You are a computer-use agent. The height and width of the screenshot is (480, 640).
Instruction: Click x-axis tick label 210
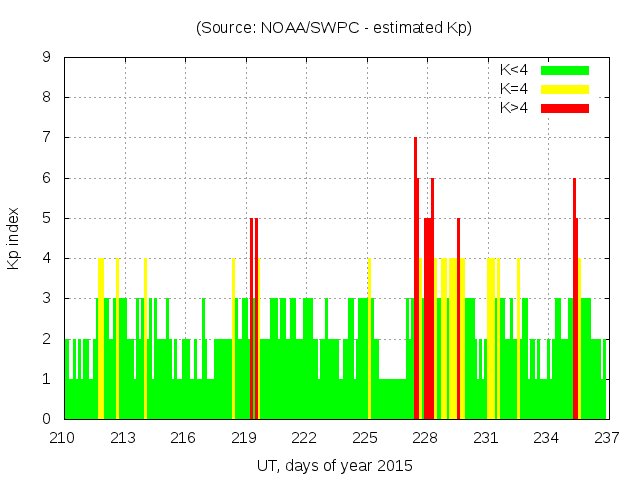64,437
